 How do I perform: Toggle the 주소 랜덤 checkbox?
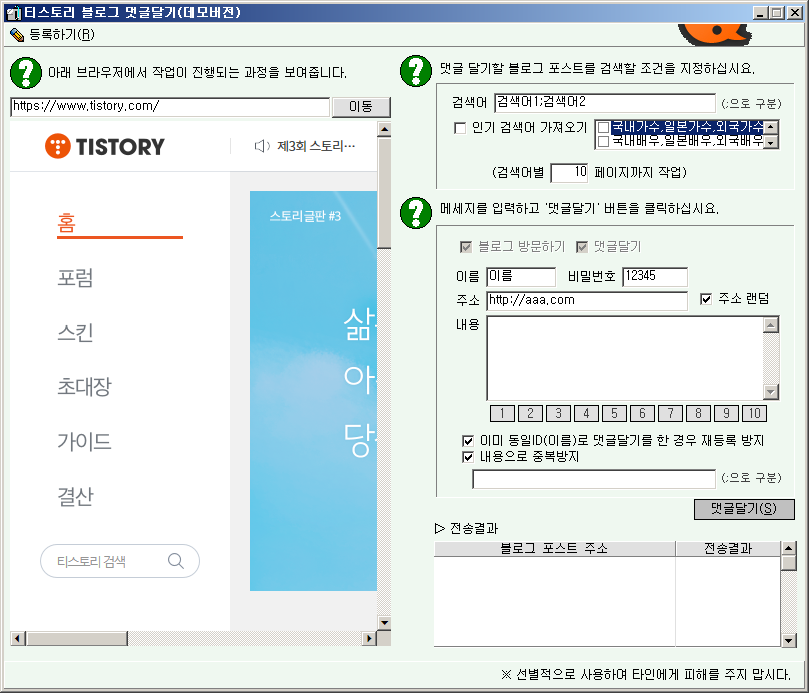[706, 299]
